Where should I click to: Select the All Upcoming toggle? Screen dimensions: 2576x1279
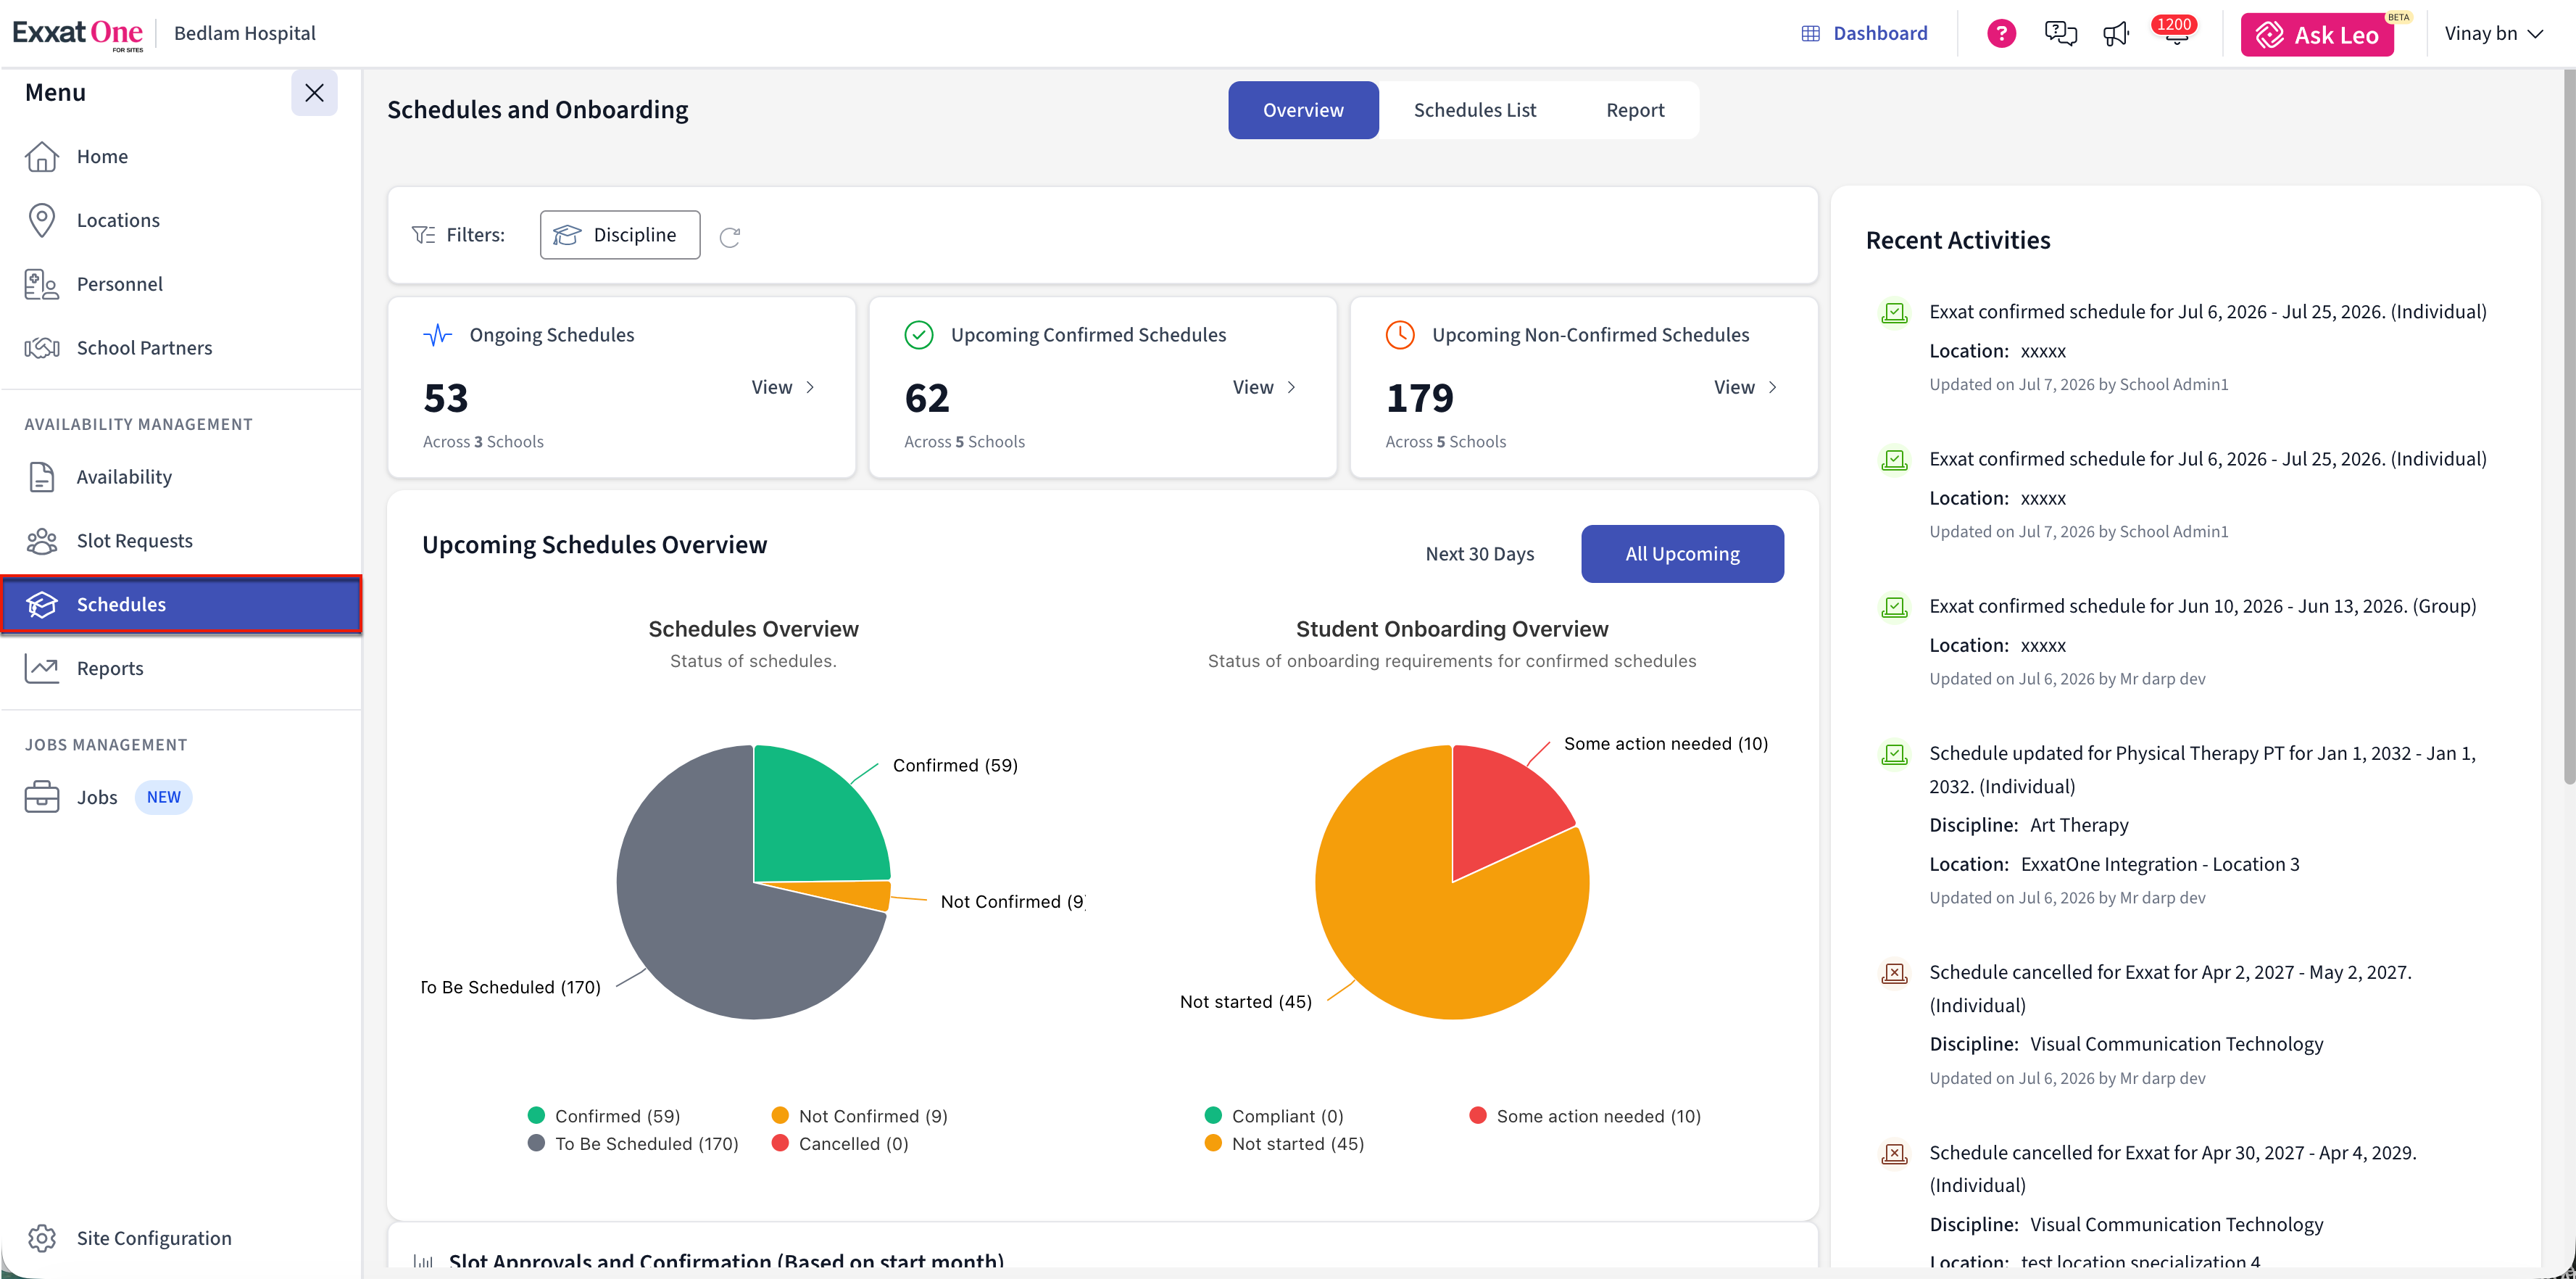(1682, 554)
